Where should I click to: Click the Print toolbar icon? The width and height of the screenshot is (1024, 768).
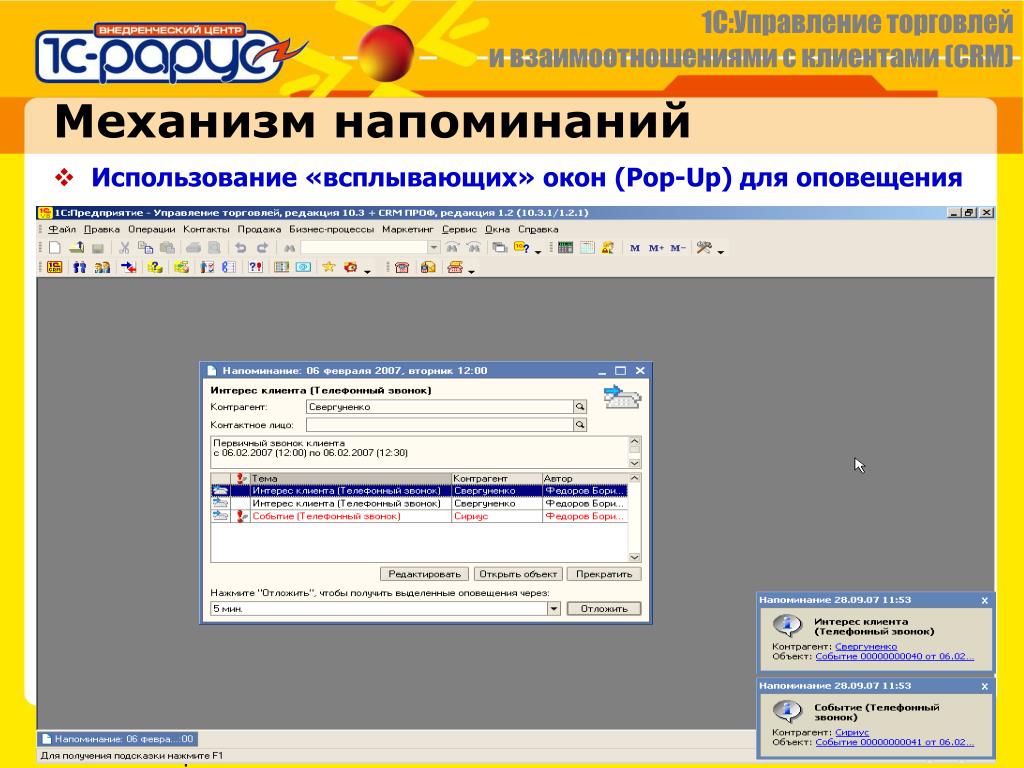point(193,248)
